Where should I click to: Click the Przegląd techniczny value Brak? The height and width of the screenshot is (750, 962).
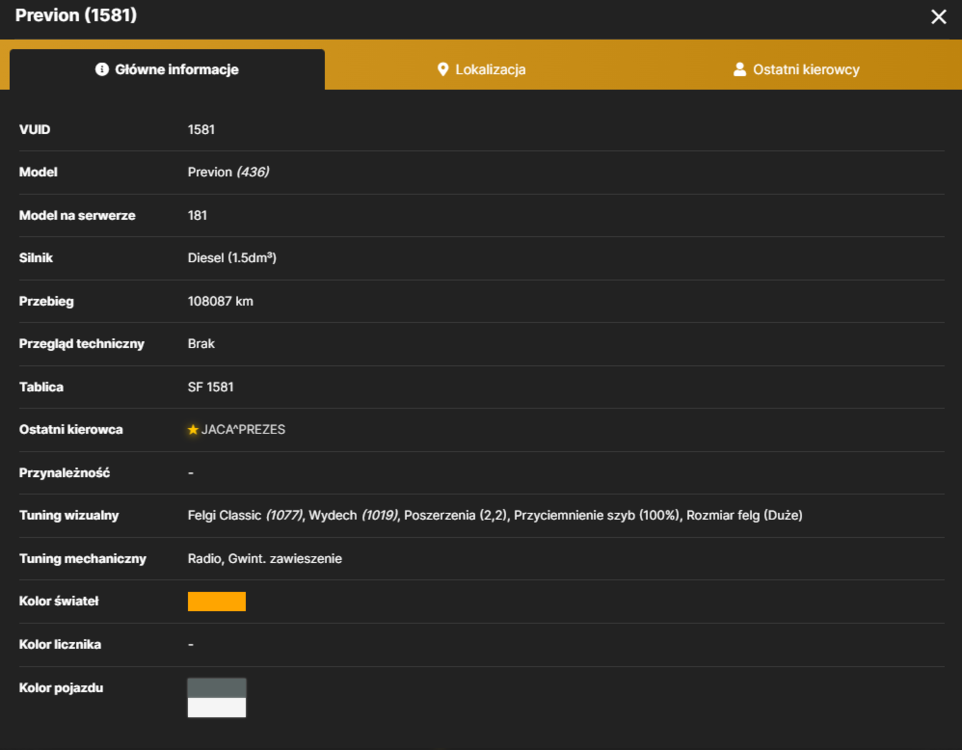pyautogui.click(x=201, y=344)
